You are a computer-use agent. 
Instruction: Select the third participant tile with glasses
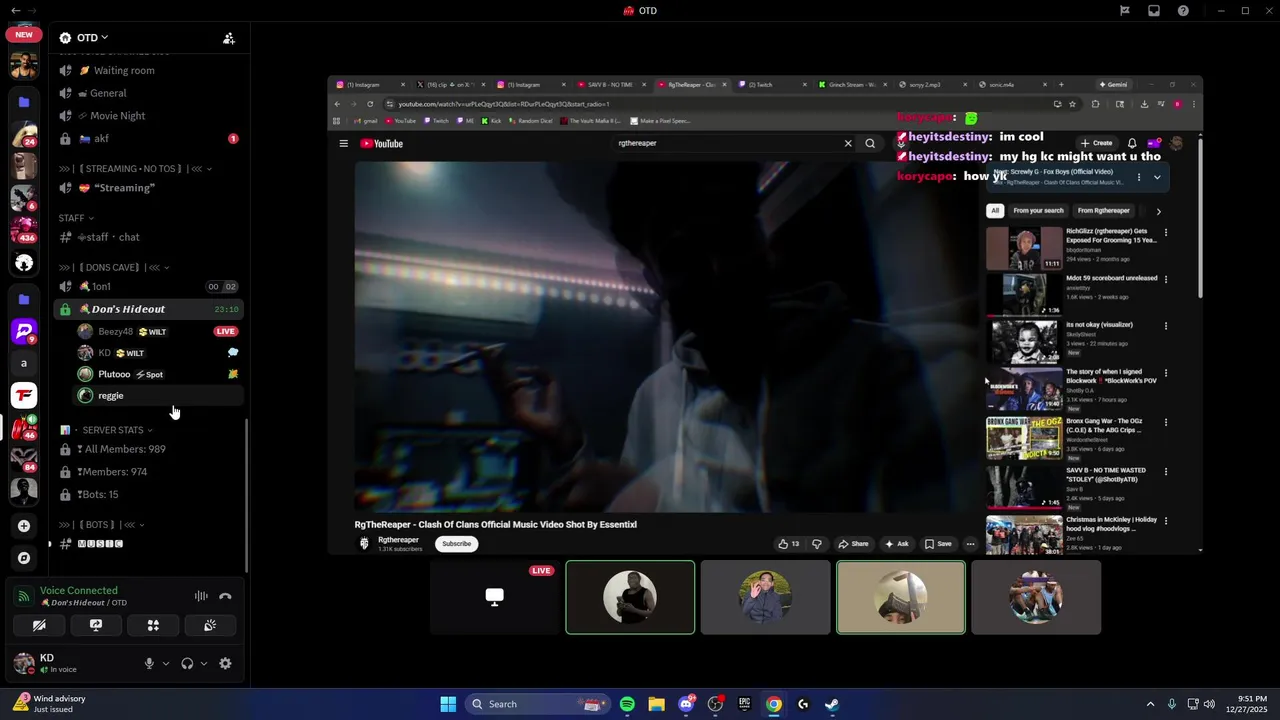(x=901, y=597)
